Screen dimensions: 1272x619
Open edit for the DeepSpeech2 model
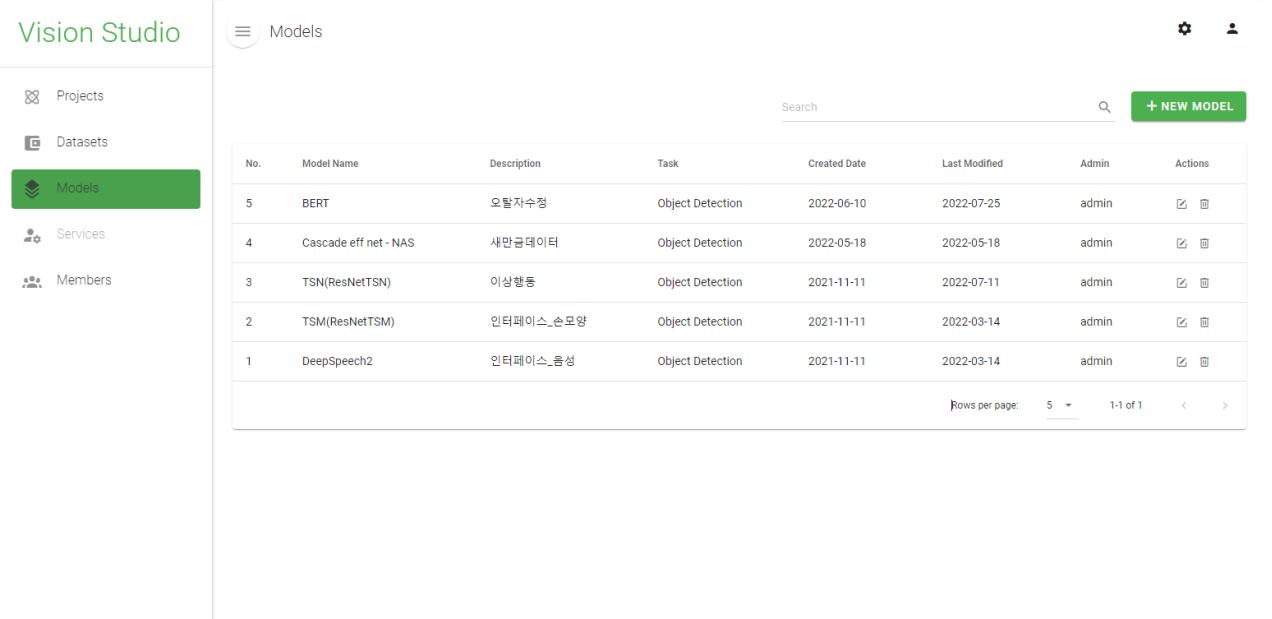(x=1181, y=362)
